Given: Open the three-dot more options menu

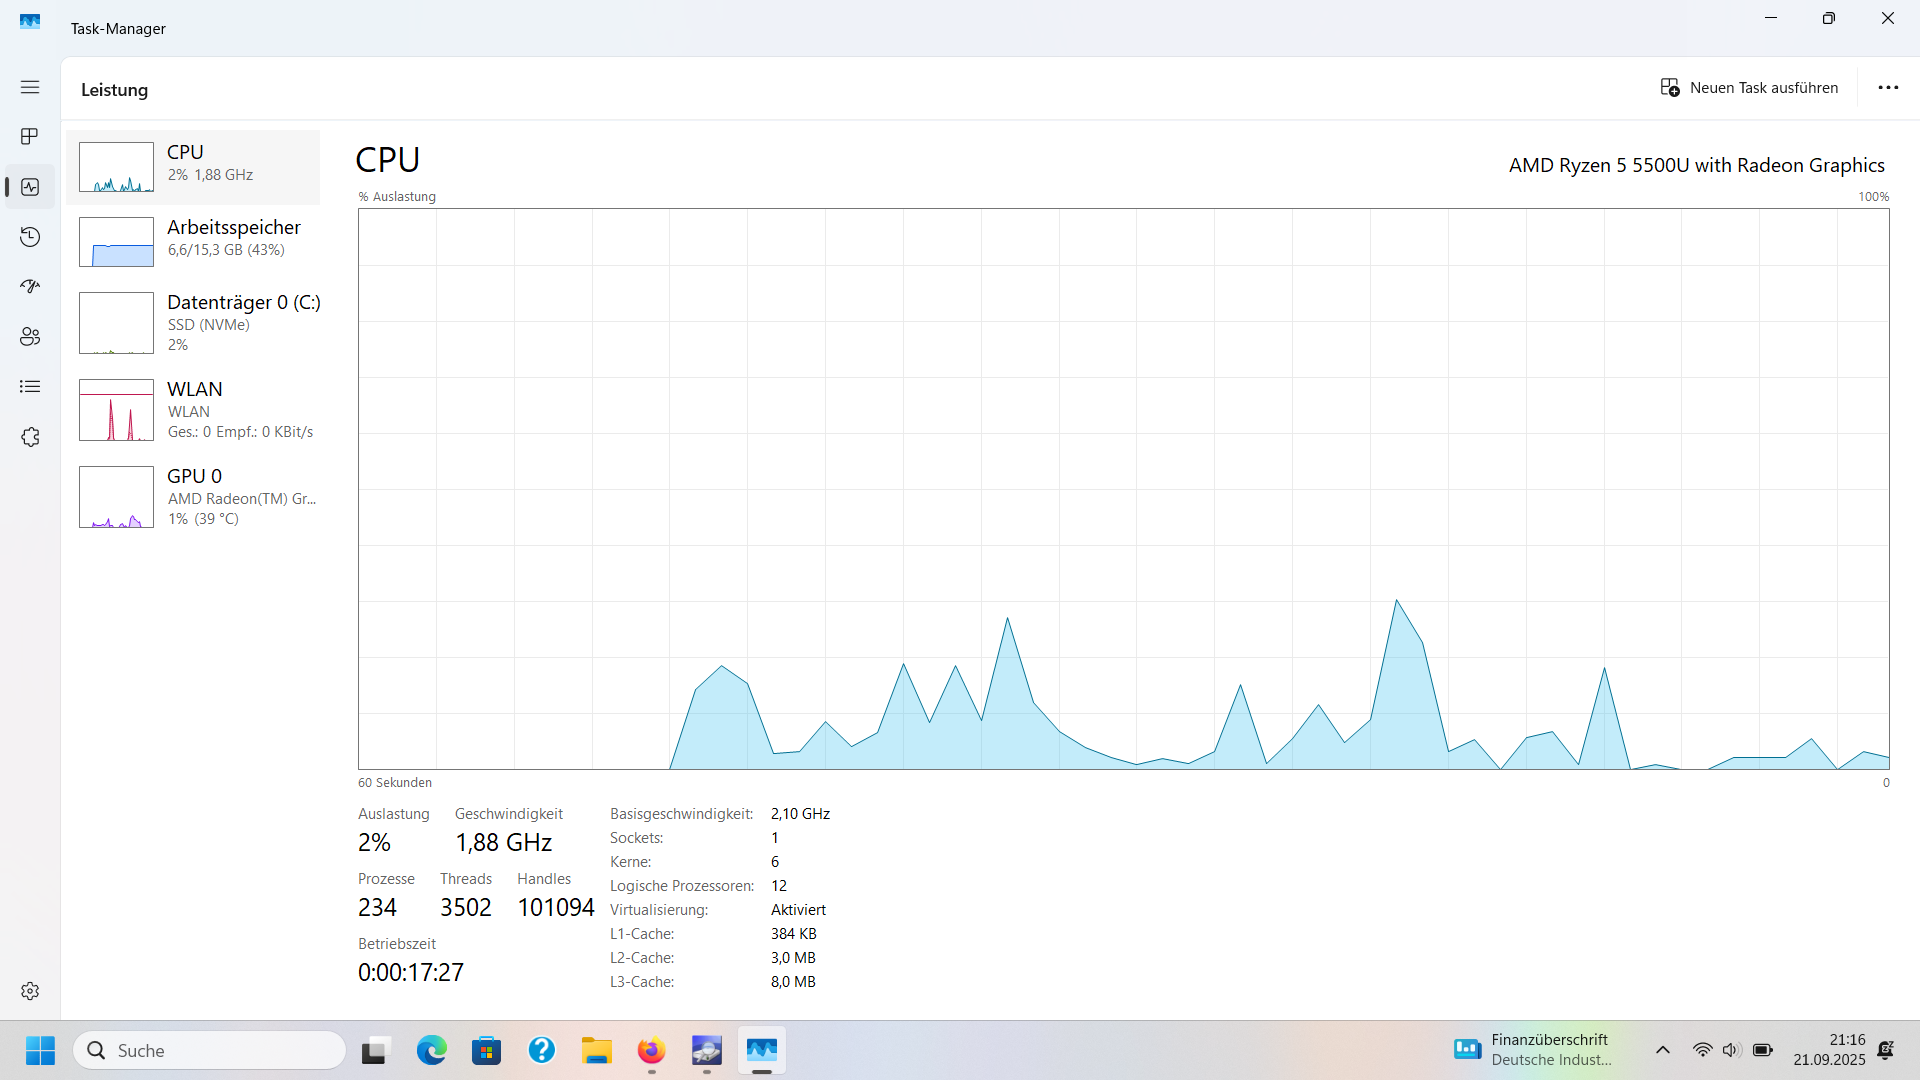Looking at the screenshot, I should (x=1888, y=88).
